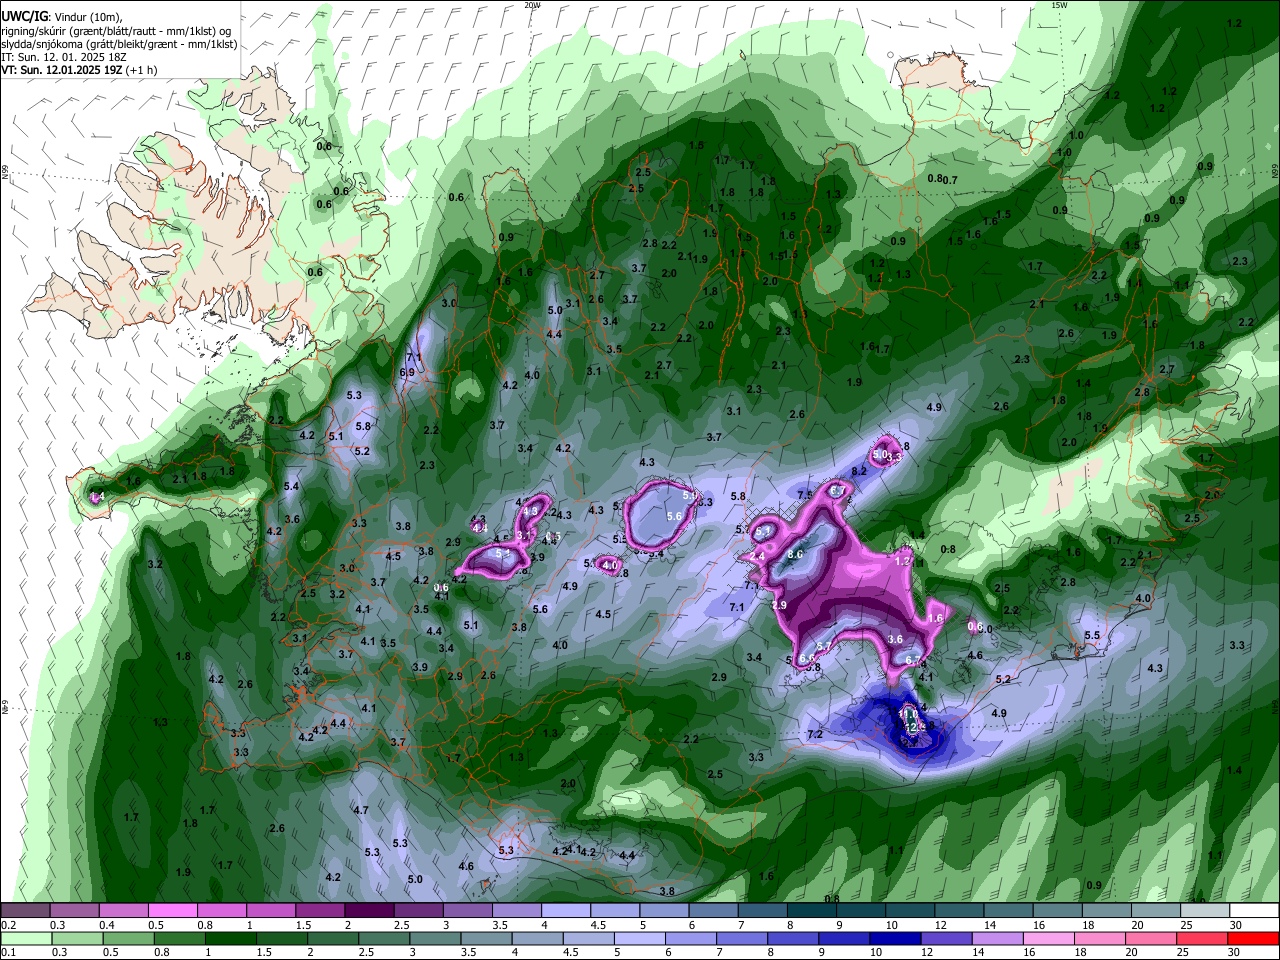The image size is (1280, 960).
Task: Click the '6.9' map value
Action: 407,372
